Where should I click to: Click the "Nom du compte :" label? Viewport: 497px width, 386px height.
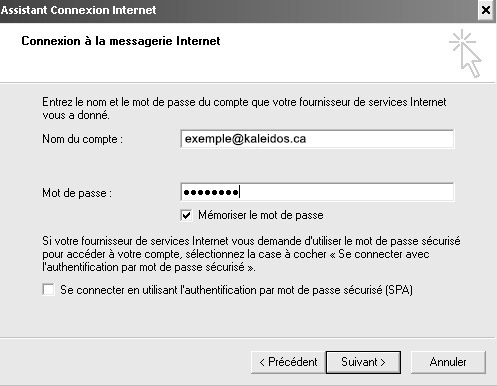click(82, 139)
